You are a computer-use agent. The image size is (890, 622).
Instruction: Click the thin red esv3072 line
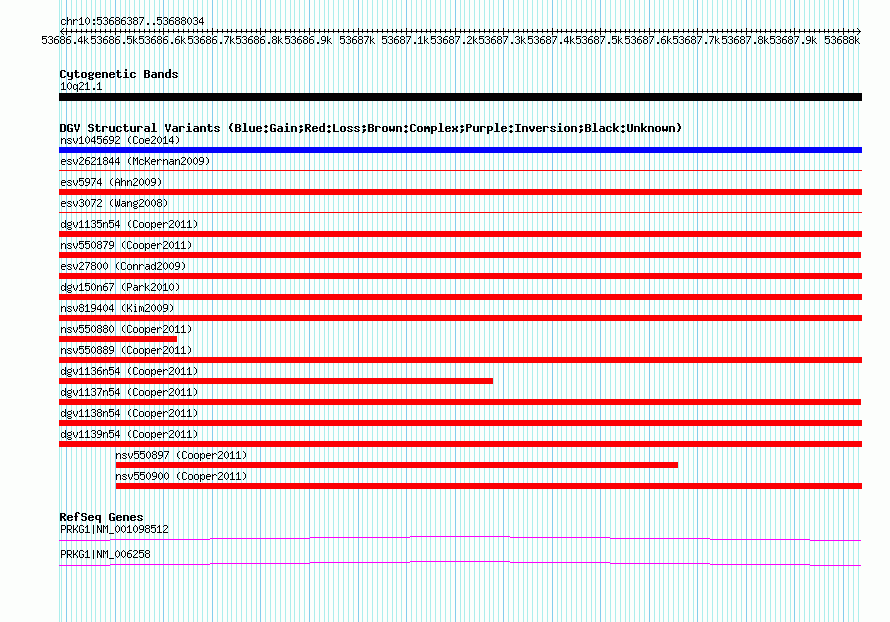point(460,212)
